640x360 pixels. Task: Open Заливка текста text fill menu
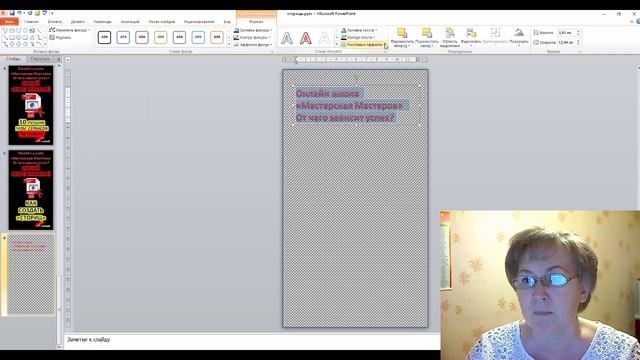coord(359,30)
